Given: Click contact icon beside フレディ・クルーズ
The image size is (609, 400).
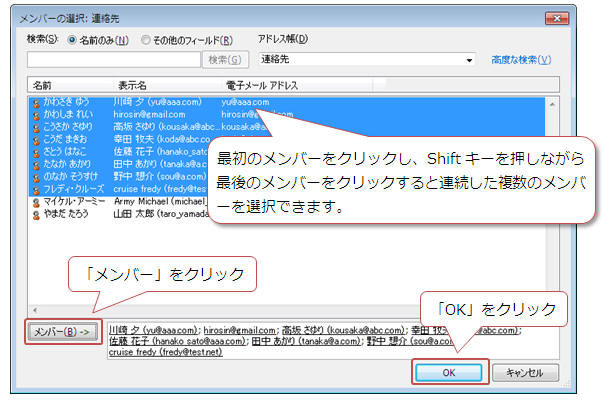Looking at the screenshot, I should (x=38, y=189).
